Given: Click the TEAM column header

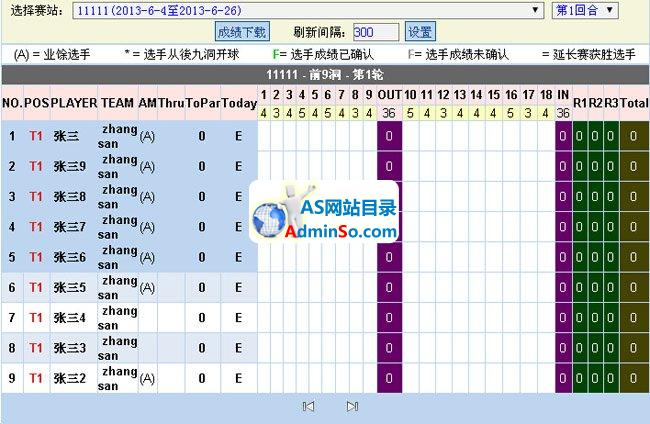Looking at the screenshot, I should (x=117, y=103).
